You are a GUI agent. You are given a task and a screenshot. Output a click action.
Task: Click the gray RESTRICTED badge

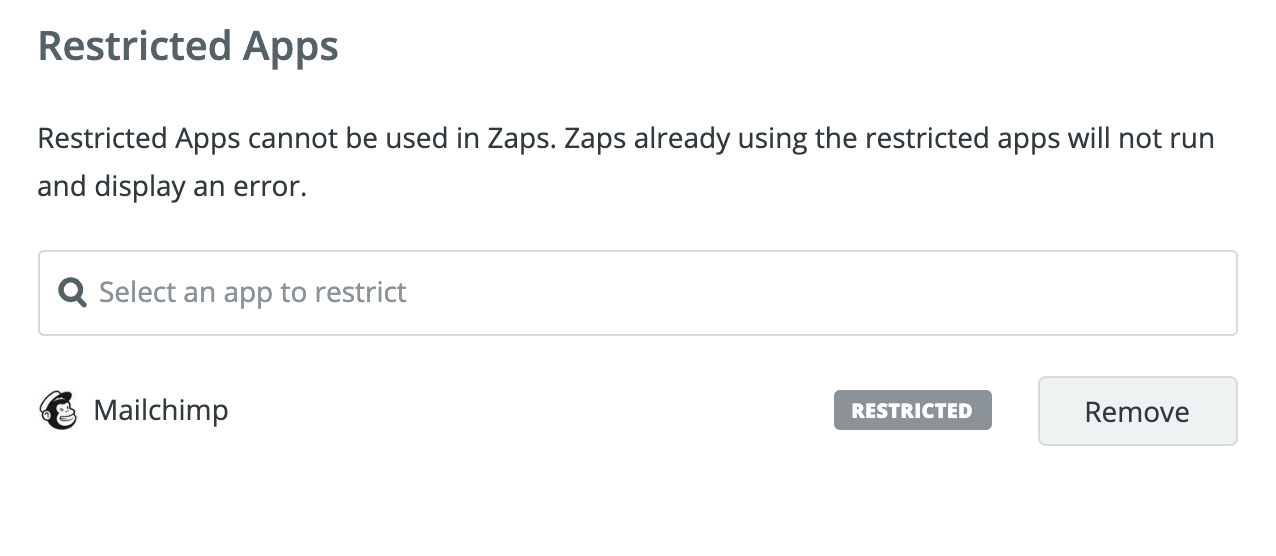pos(912,410)
